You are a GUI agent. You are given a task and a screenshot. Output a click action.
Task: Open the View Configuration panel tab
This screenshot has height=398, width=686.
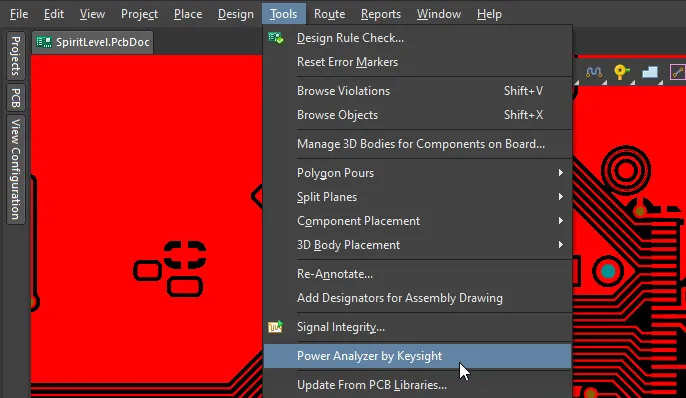pos(16,169)
